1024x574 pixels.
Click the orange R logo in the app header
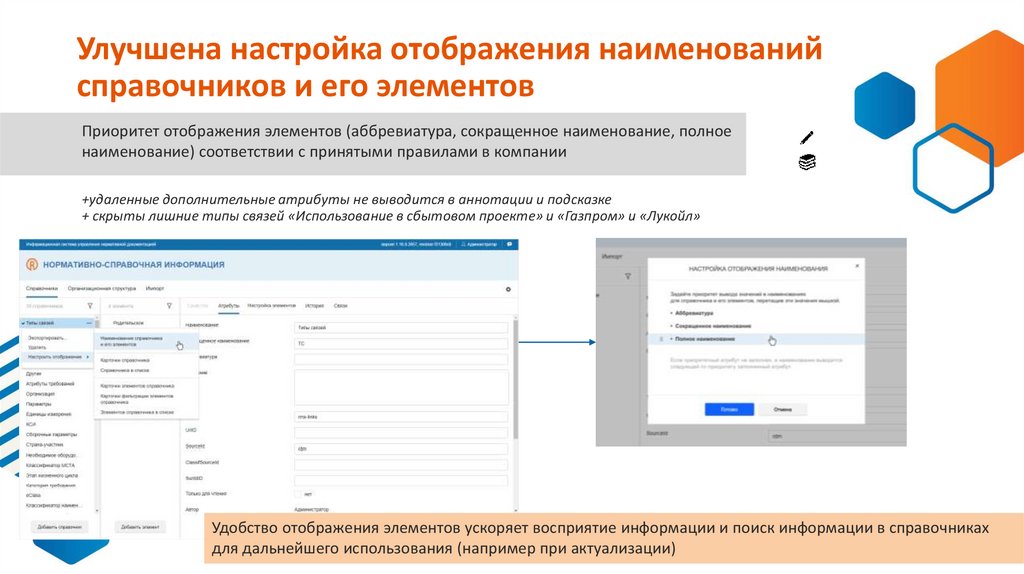(x=32, y=264)
